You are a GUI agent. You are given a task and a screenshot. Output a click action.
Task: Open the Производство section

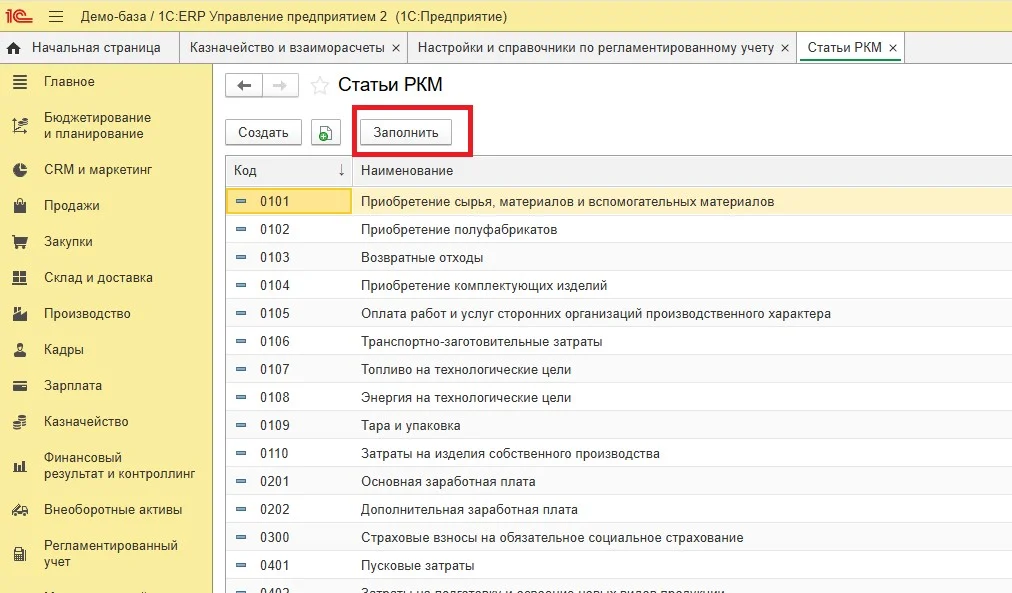[x=87, y=314]
